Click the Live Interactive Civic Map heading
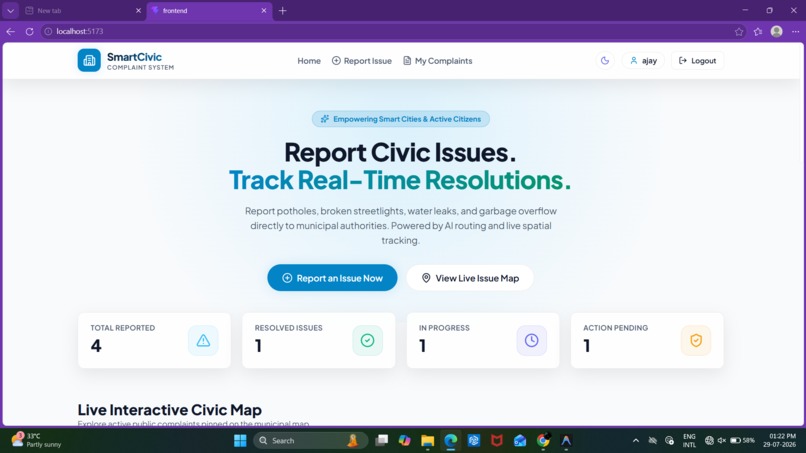 pos(170,410)
